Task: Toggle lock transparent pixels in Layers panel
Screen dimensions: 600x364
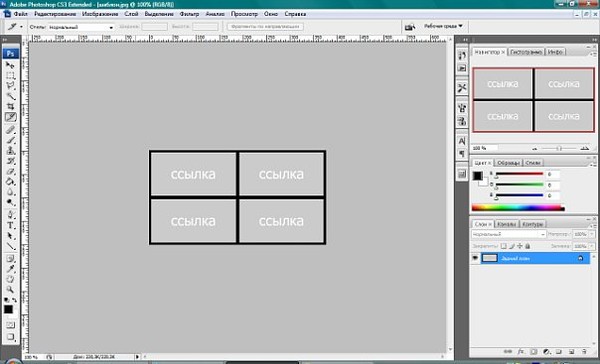Action: coord(504,246)
